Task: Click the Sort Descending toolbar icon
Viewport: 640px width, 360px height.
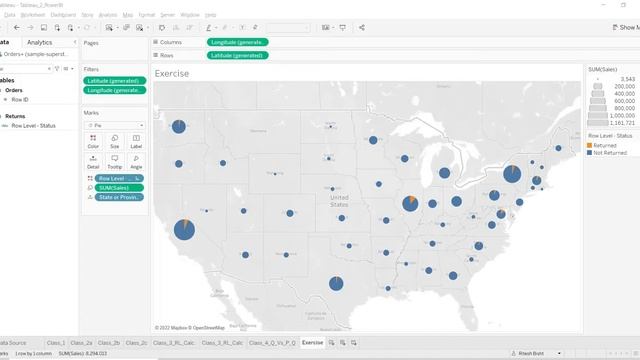Action: [x=189, y=28]
